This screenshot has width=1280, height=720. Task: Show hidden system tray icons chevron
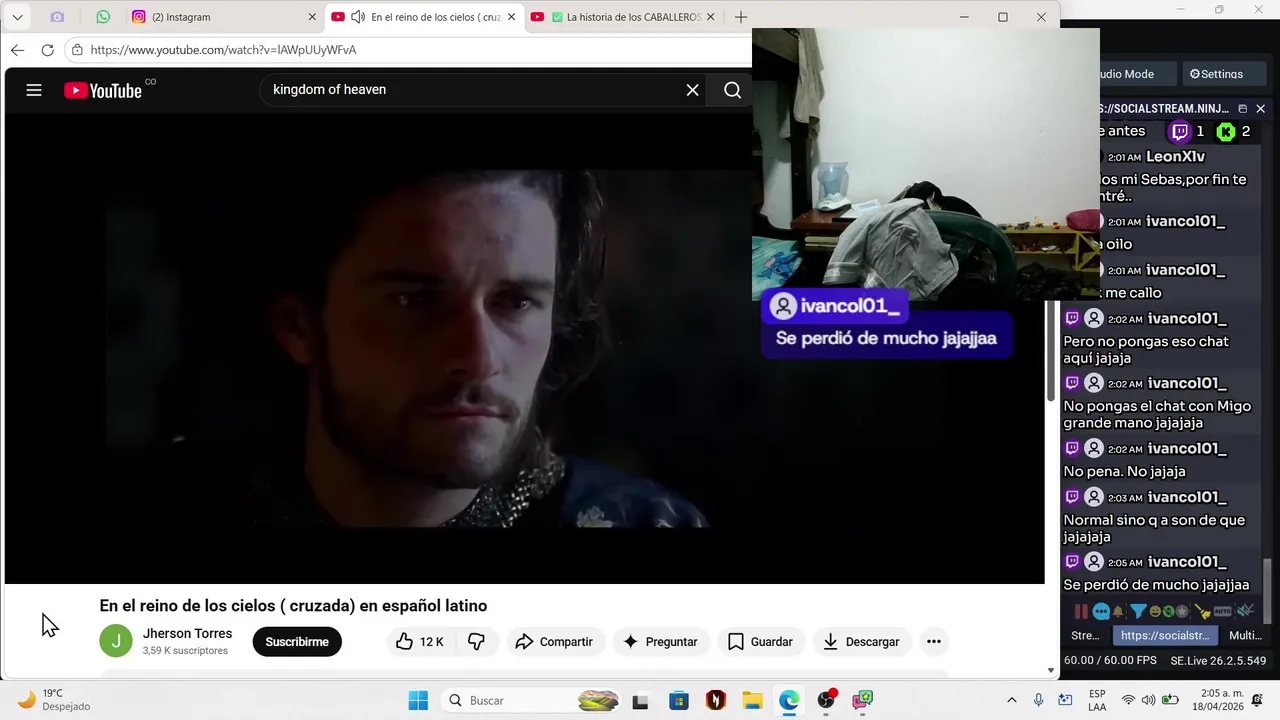click(1011, 700)
